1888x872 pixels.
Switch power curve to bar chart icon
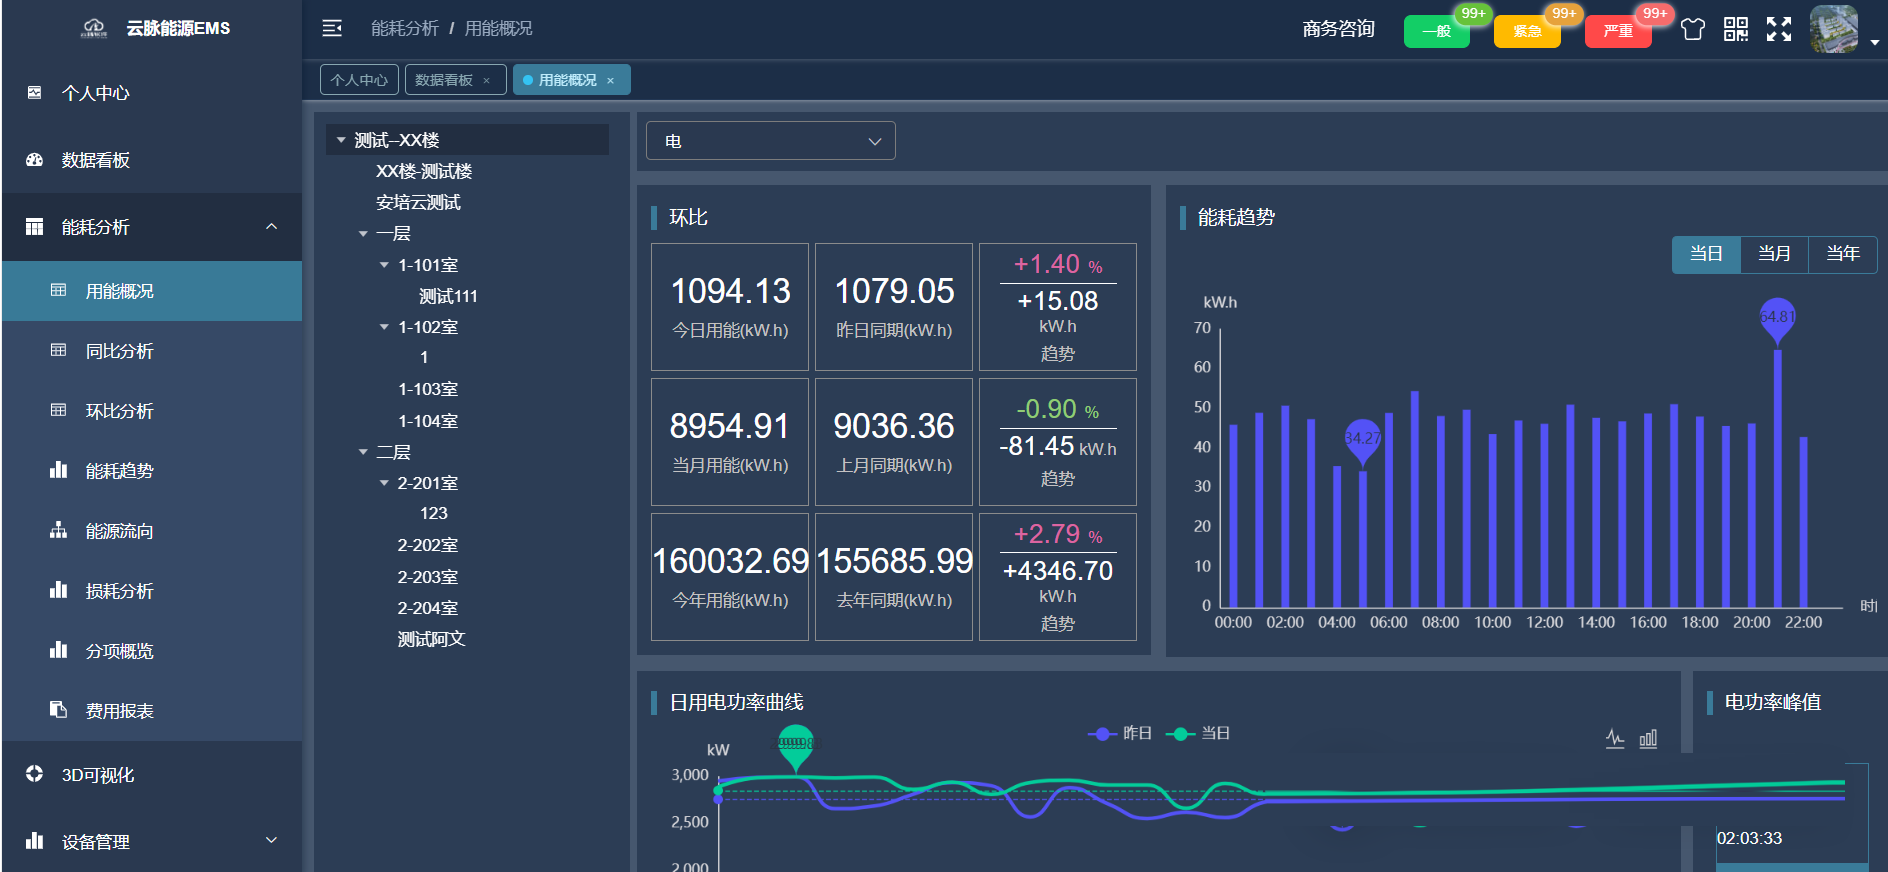pyautogui.click(x=1648, y=739)
